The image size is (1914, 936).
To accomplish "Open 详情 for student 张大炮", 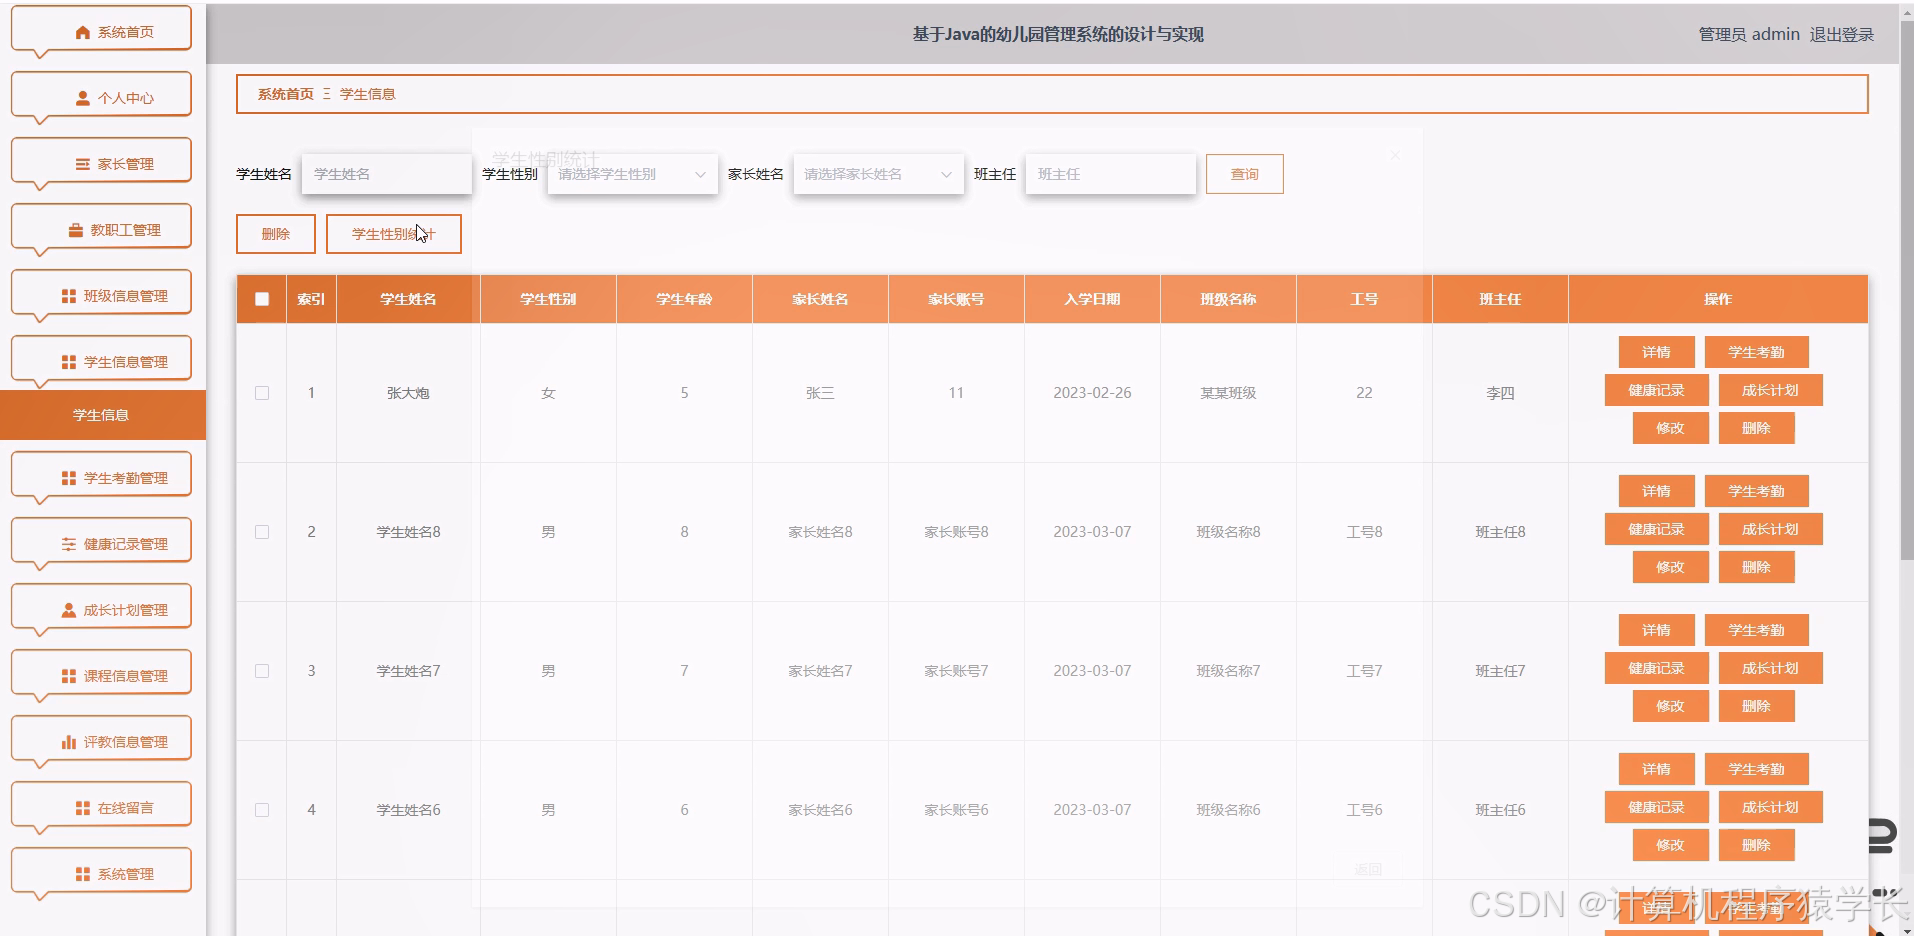I will 1656,352.
